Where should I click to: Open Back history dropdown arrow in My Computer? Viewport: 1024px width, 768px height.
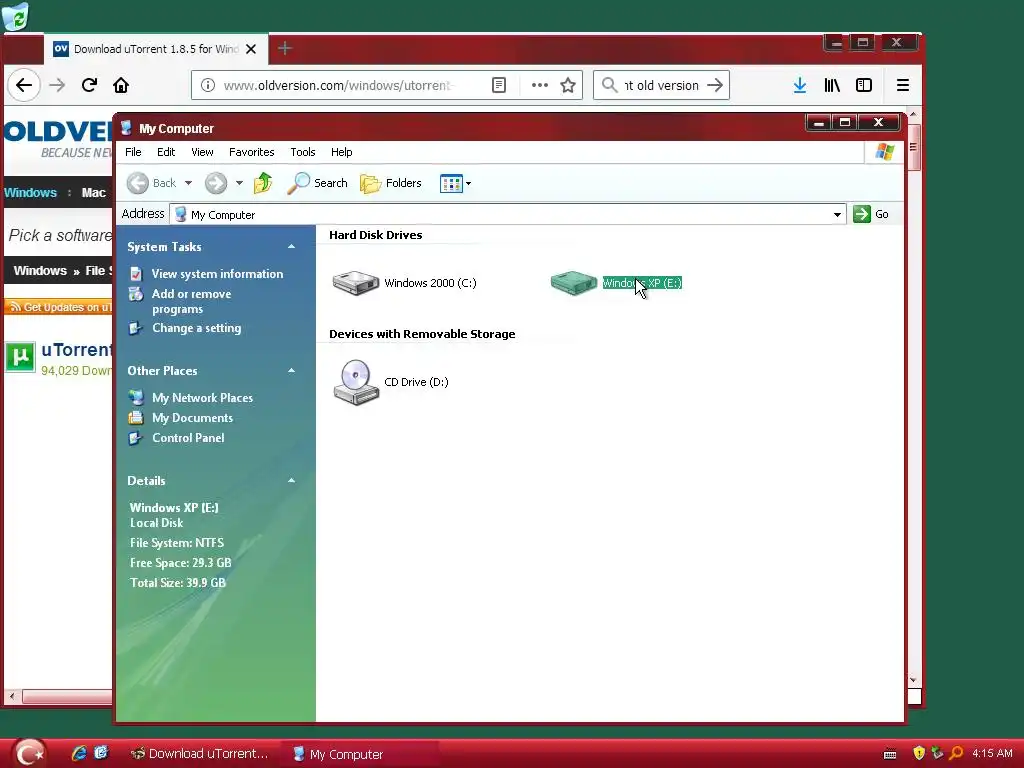tap(189, 184)
